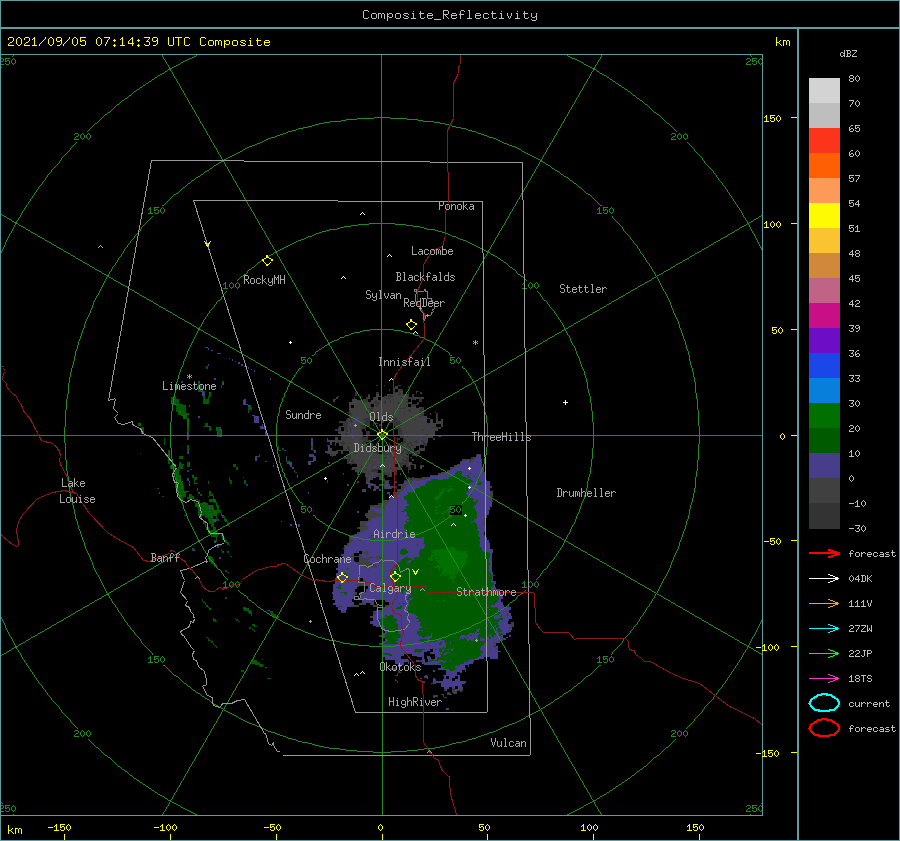Click the yellow diamond marker above Calgary label

pos(395,576)
